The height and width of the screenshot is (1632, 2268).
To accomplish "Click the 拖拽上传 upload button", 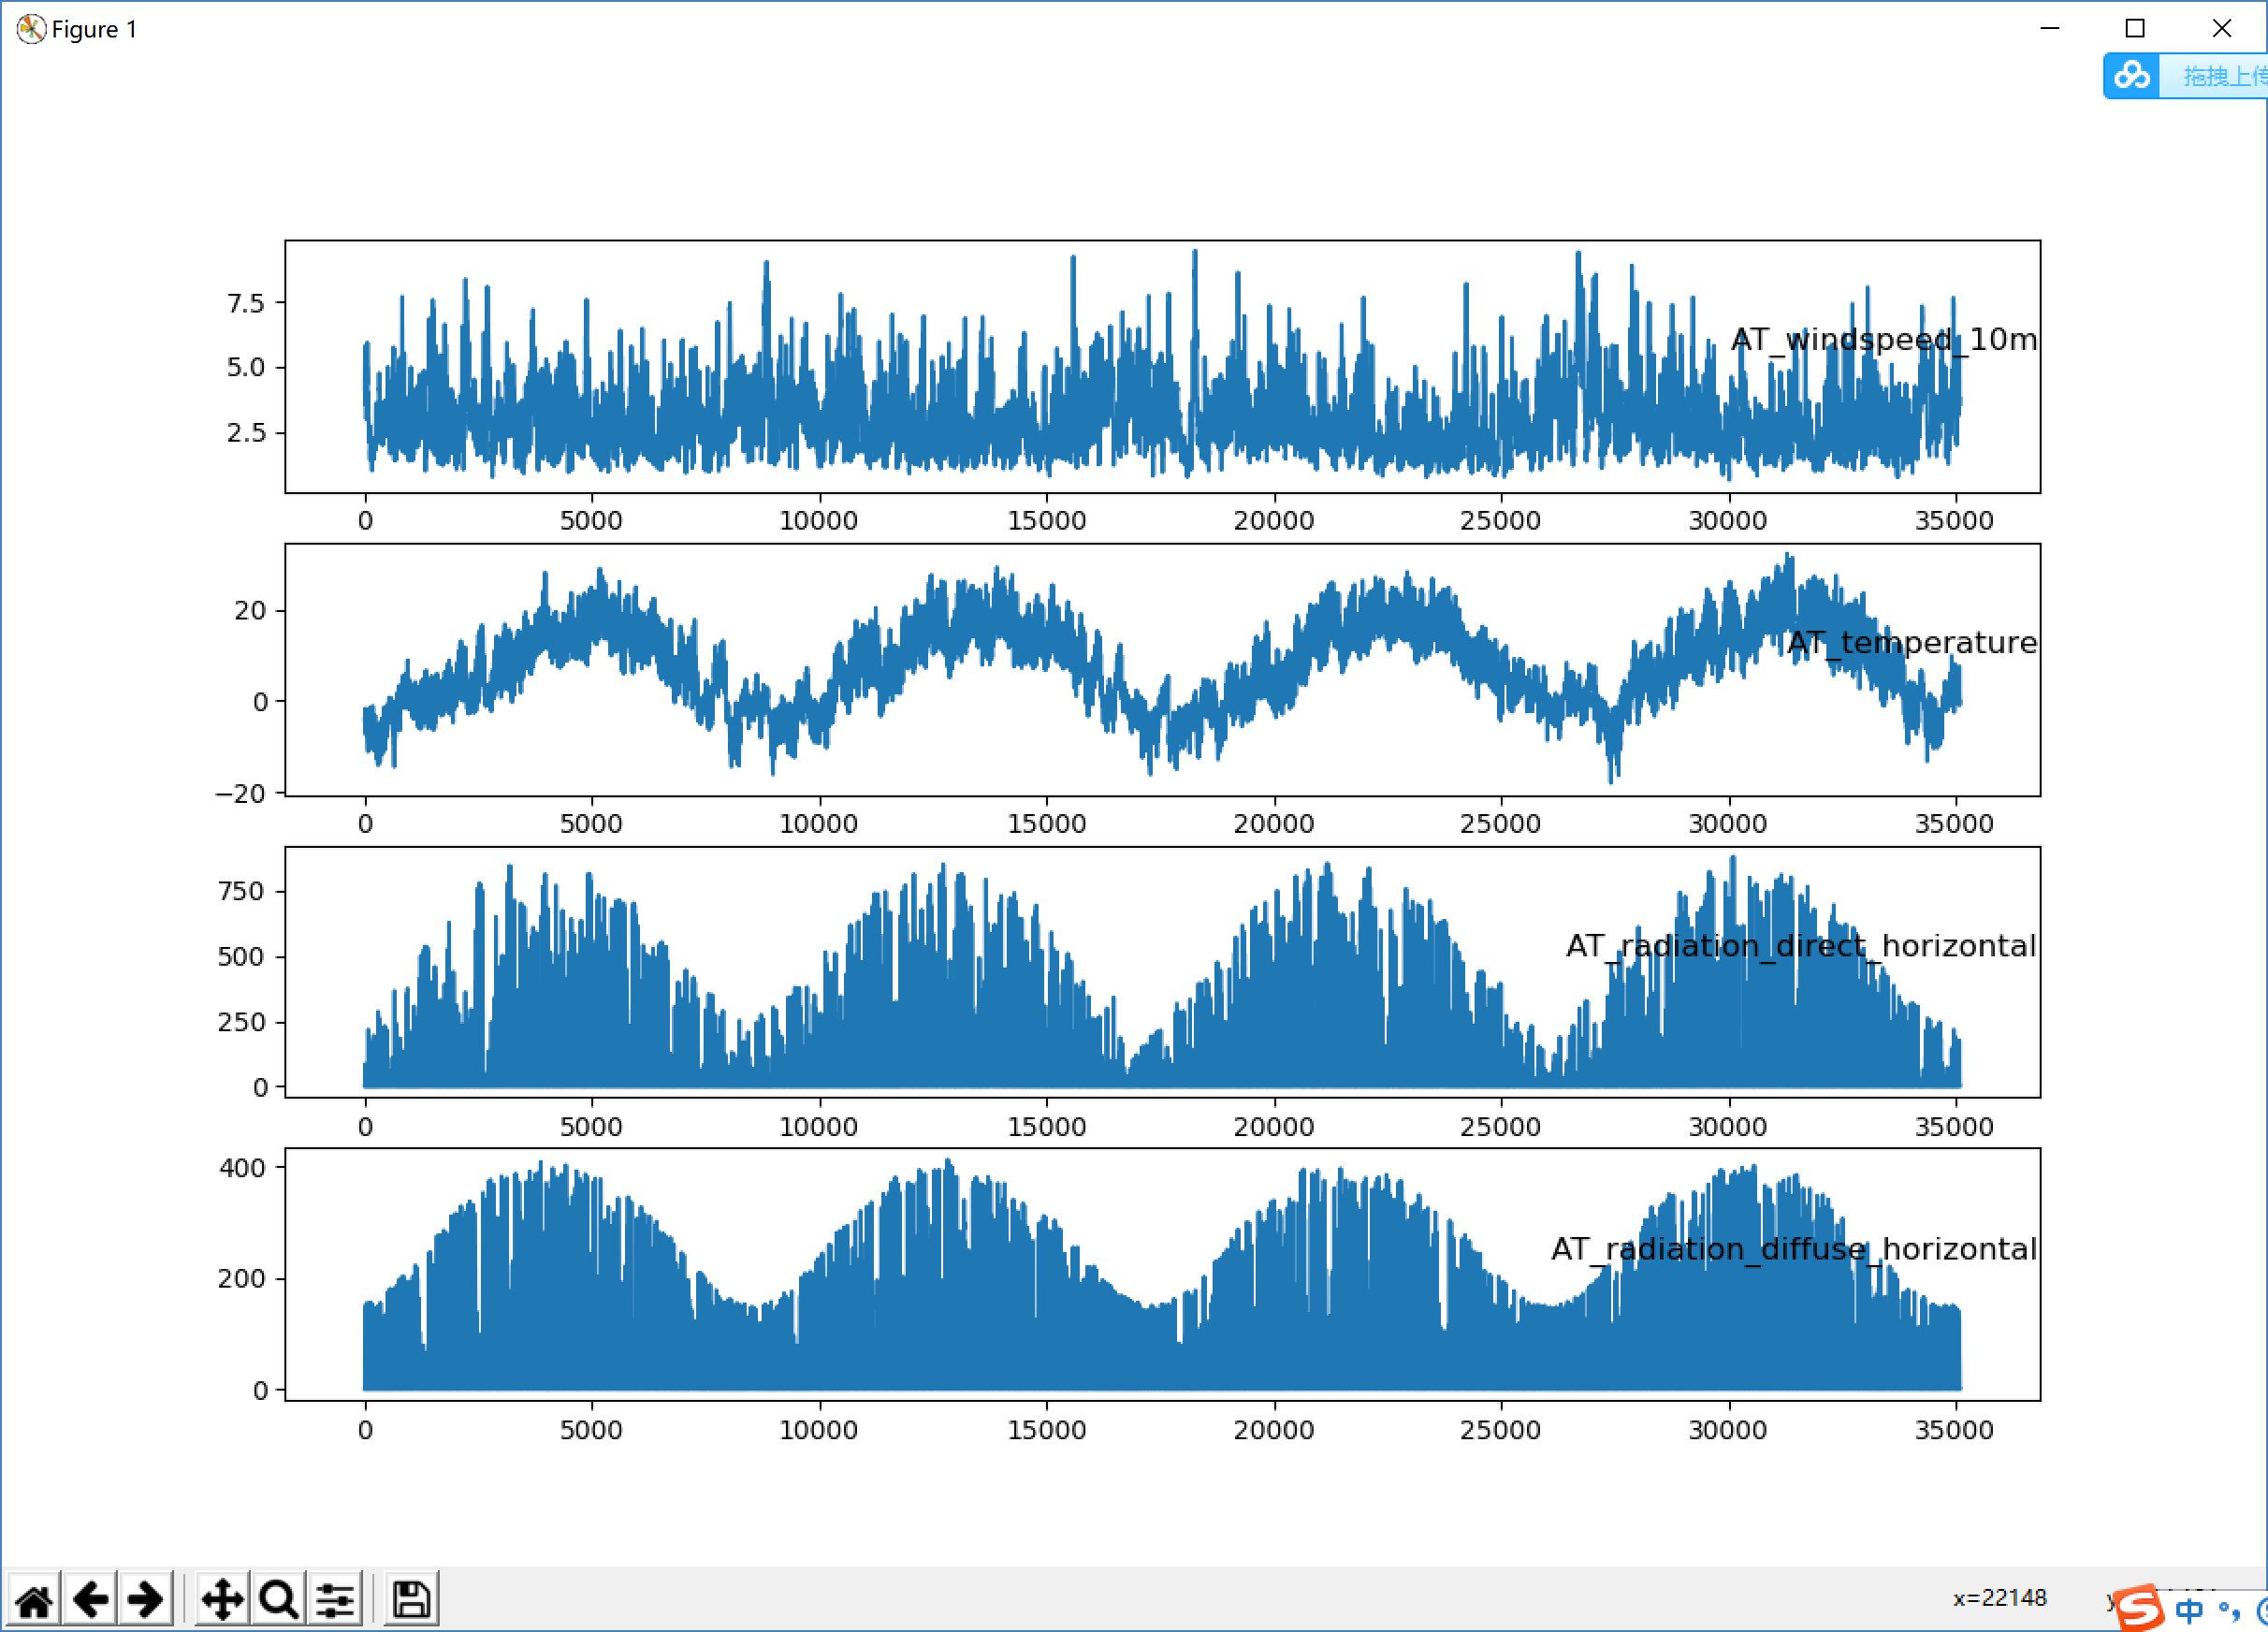I will 2222,76.
